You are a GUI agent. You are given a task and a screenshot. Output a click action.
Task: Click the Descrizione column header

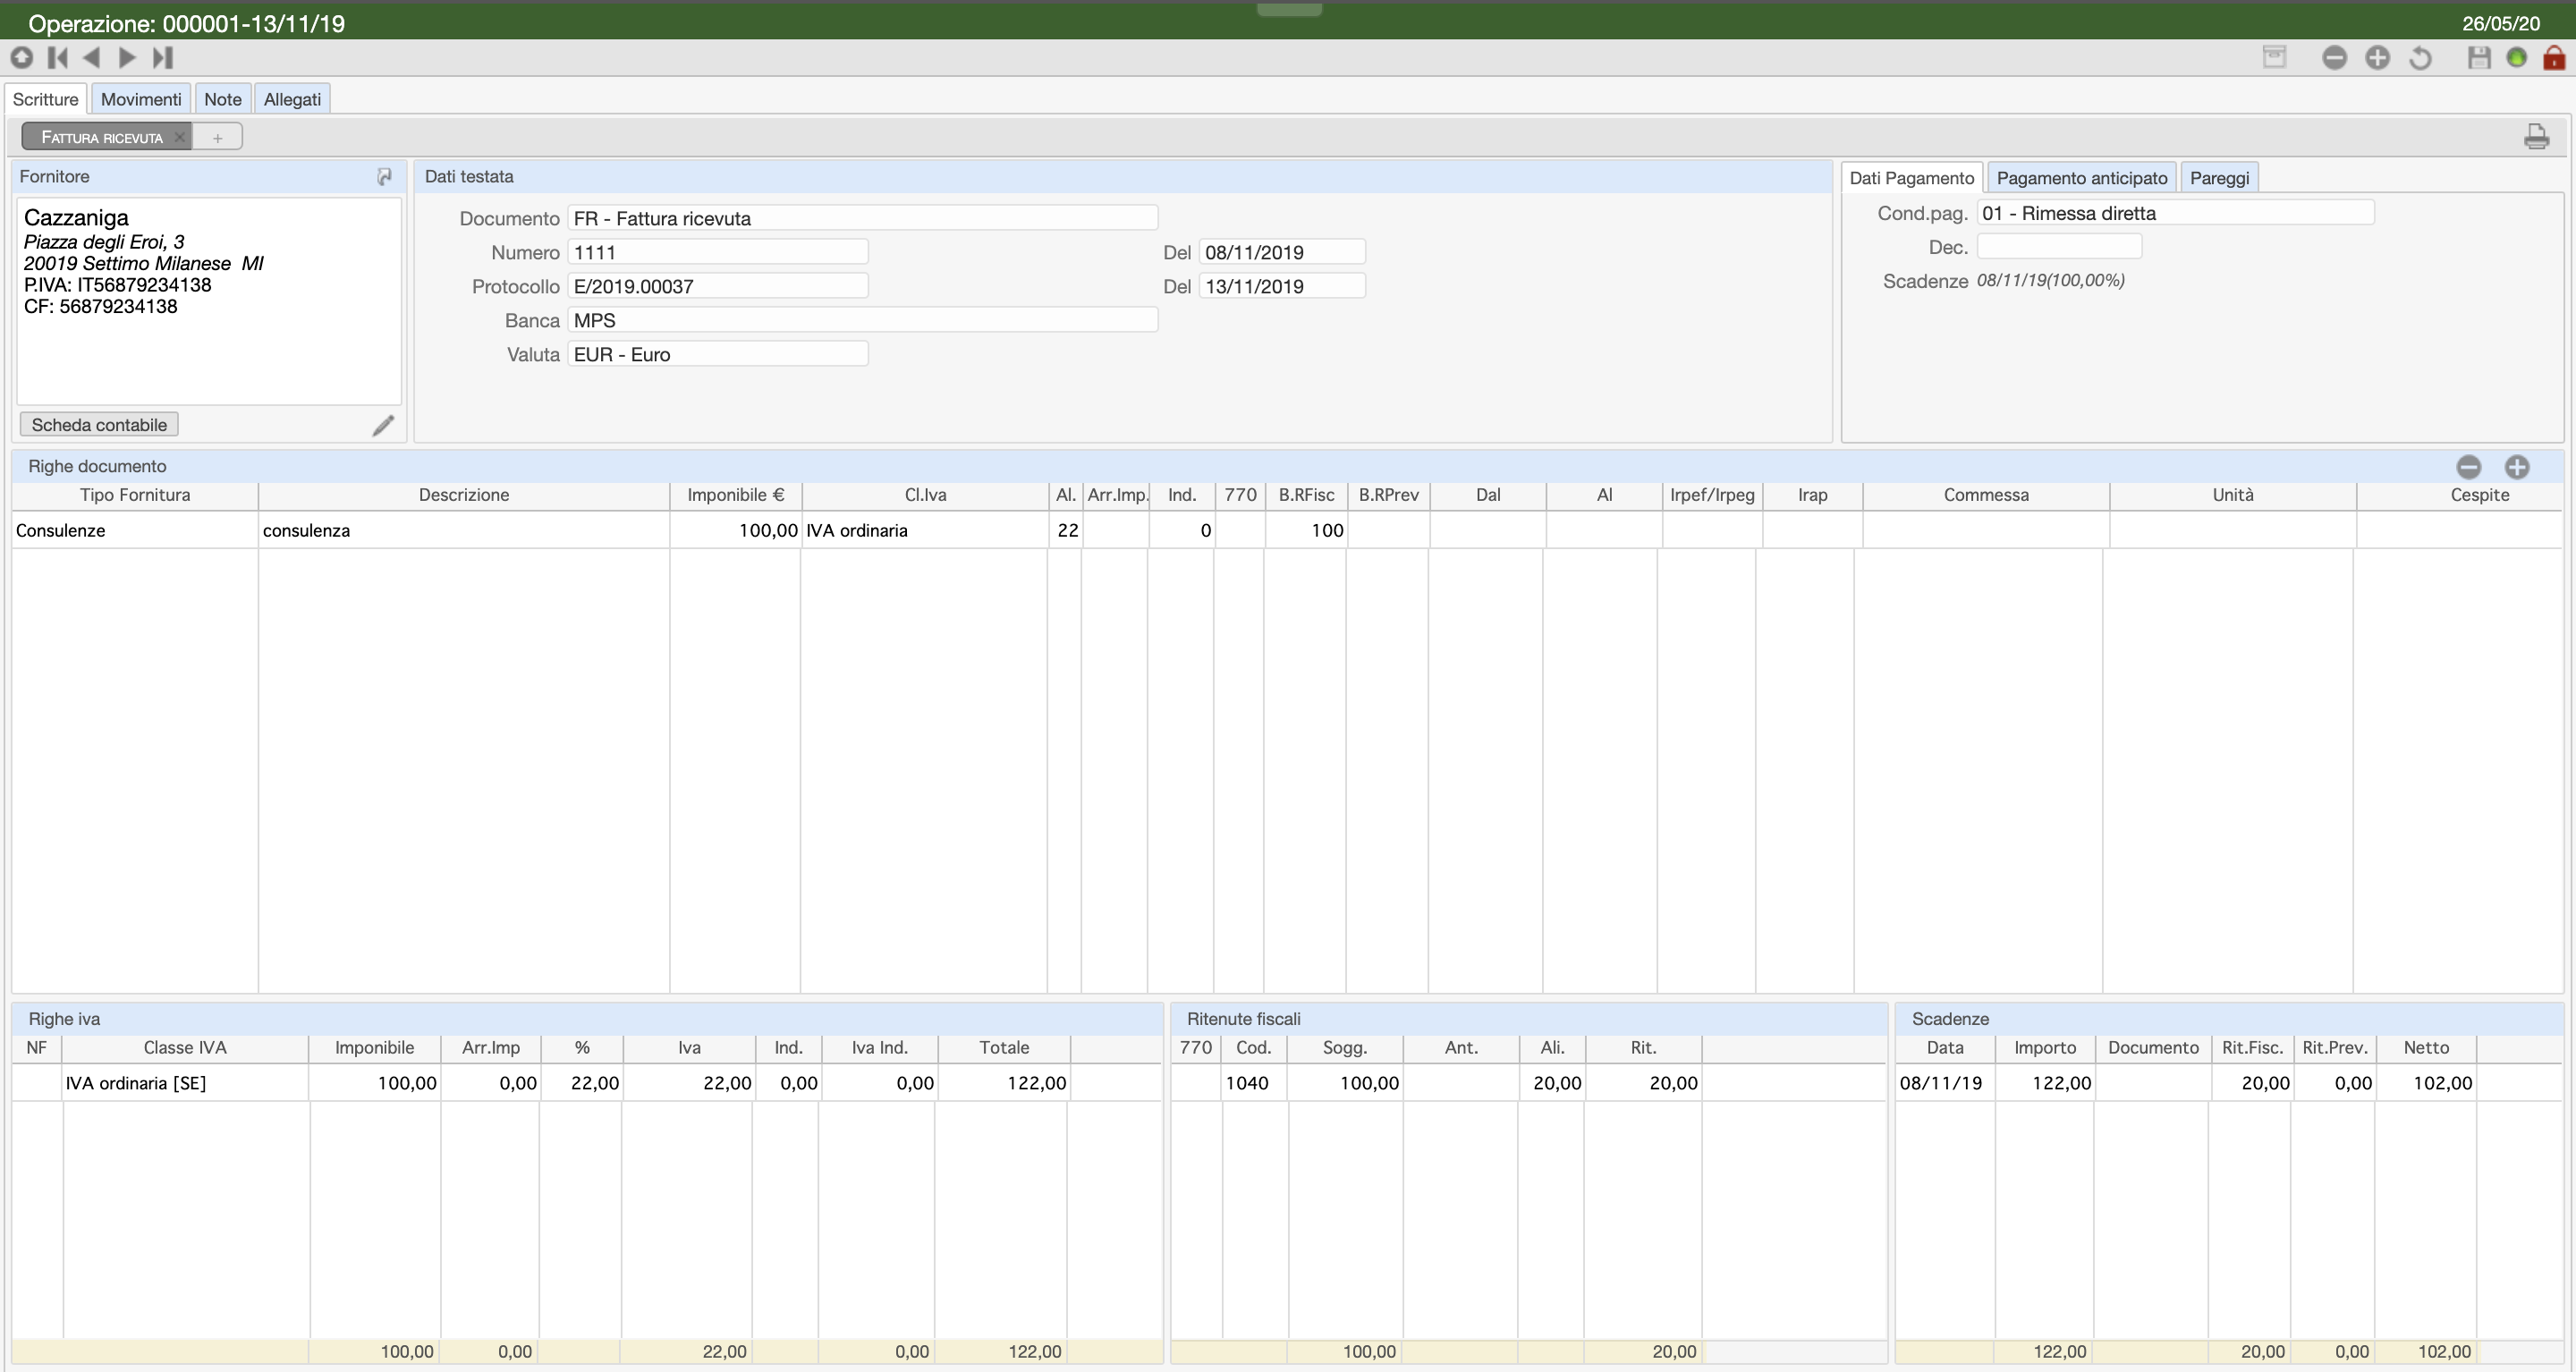point(464,495)
